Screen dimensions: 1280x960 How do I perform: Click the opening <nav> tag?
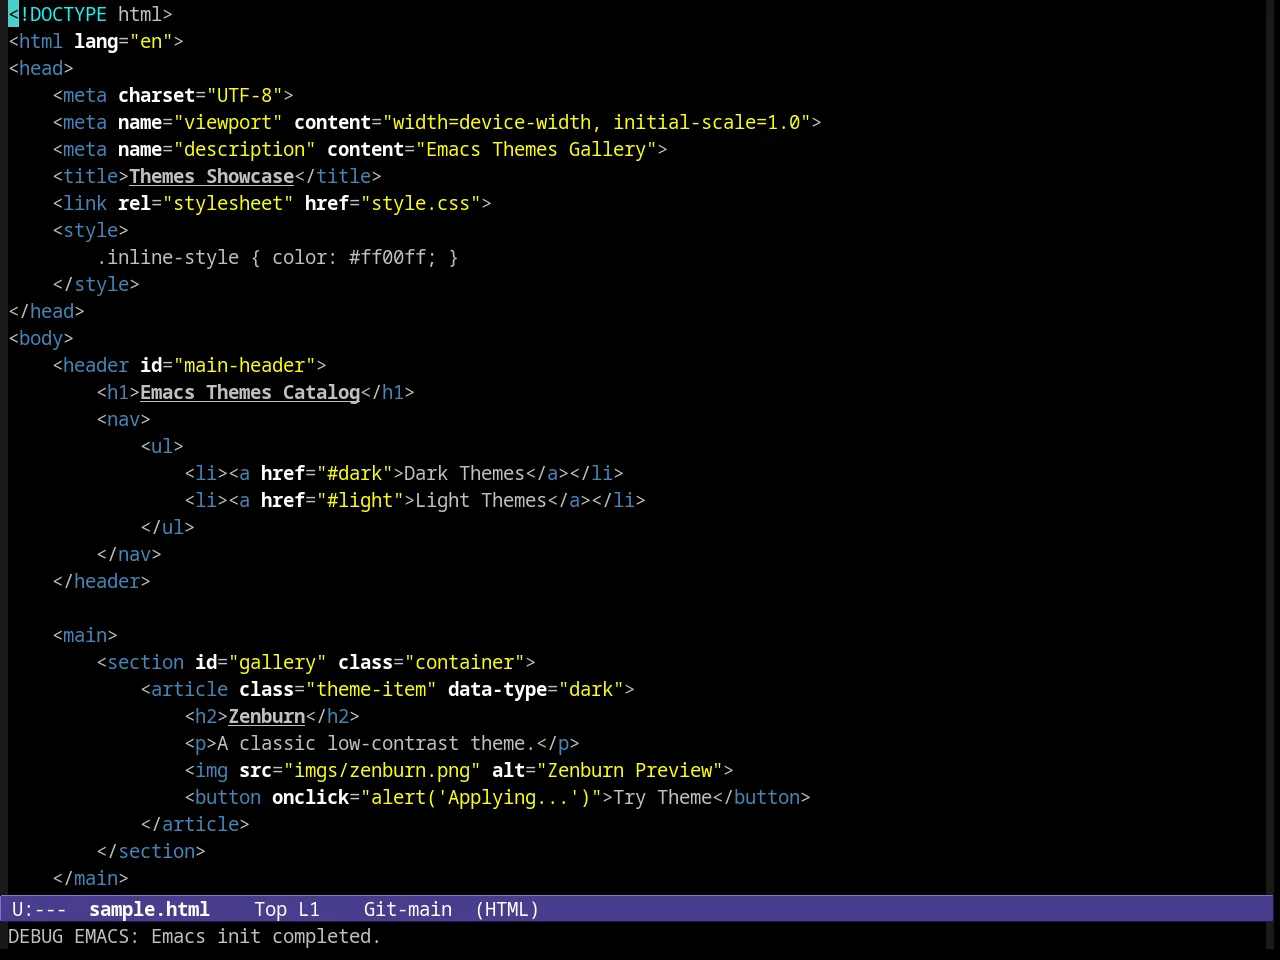coord(124,419)
